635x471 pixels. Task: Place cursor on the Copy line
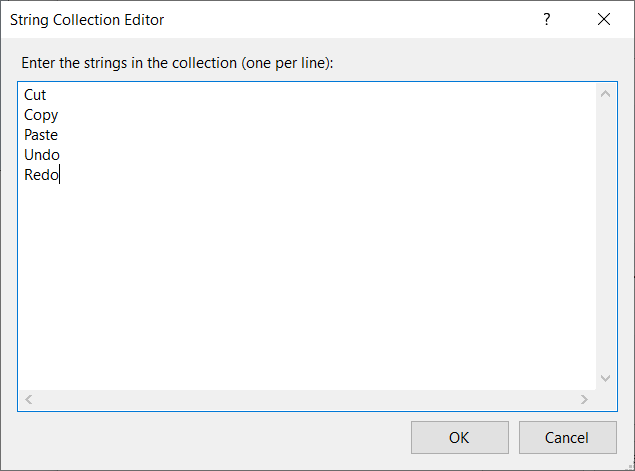point(41,115)
